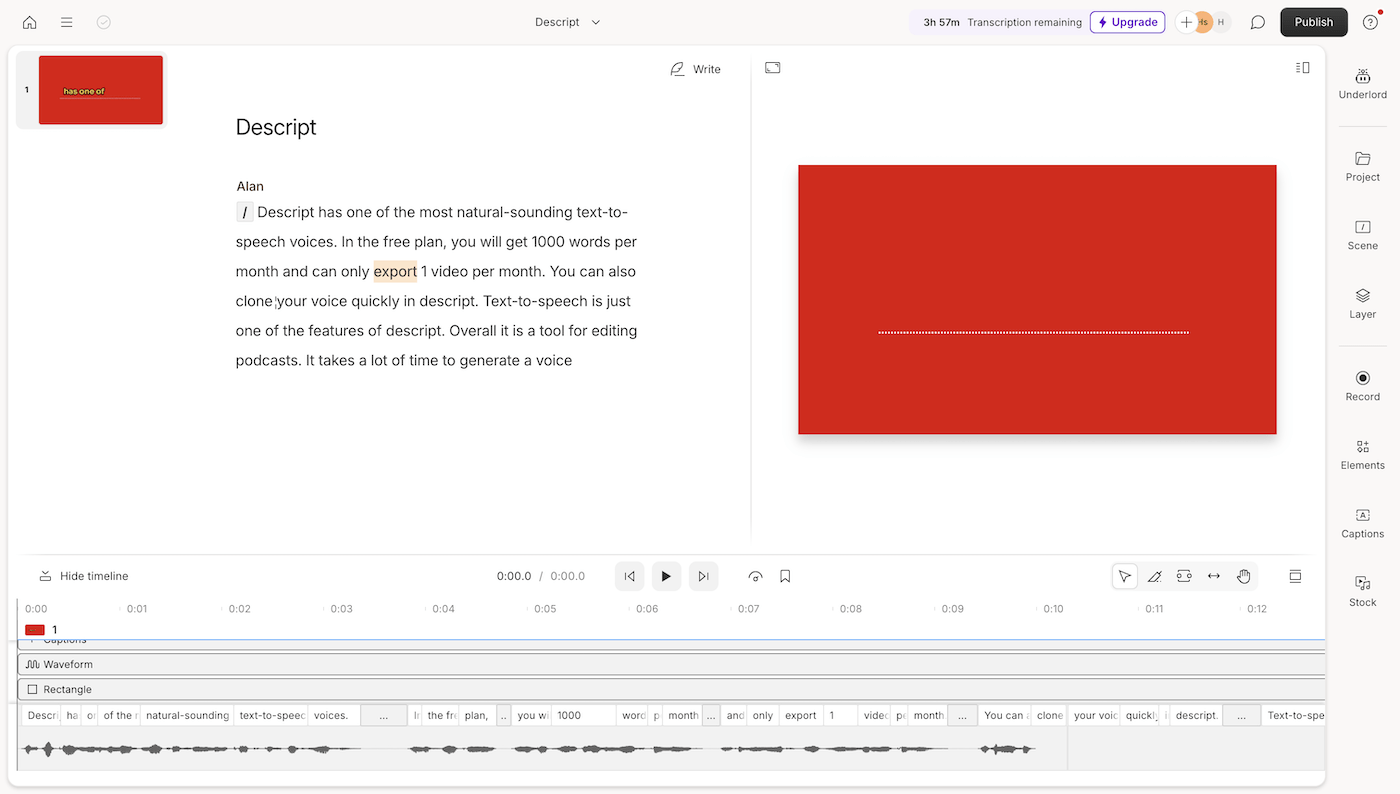Open the Descript project name dropdown
Viewport: 1400px width, 794px height.
[x=568, y=22]
